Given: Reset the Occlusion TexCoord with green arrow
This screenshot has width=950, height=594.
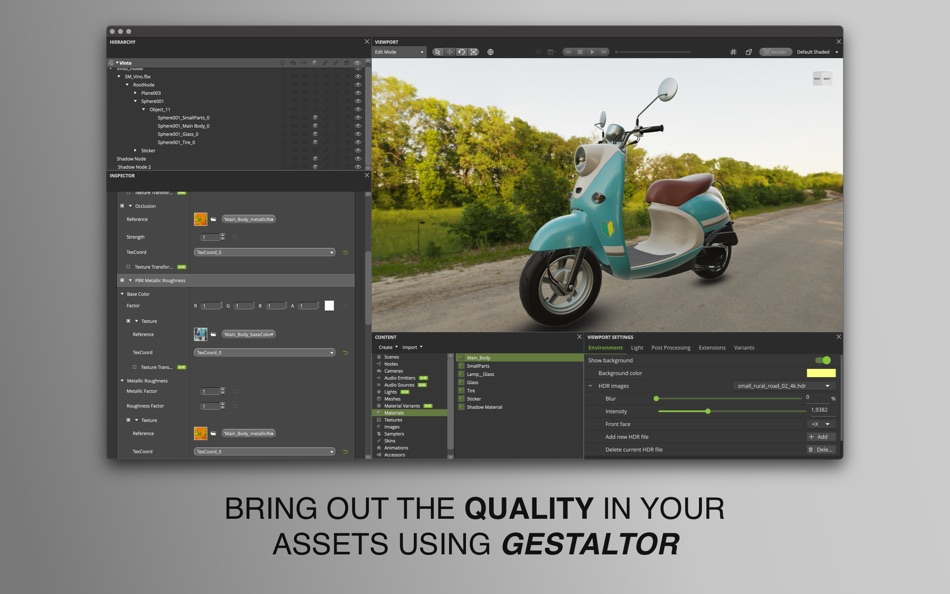Looking at the screenshot, I should click(x=345, y=252).
